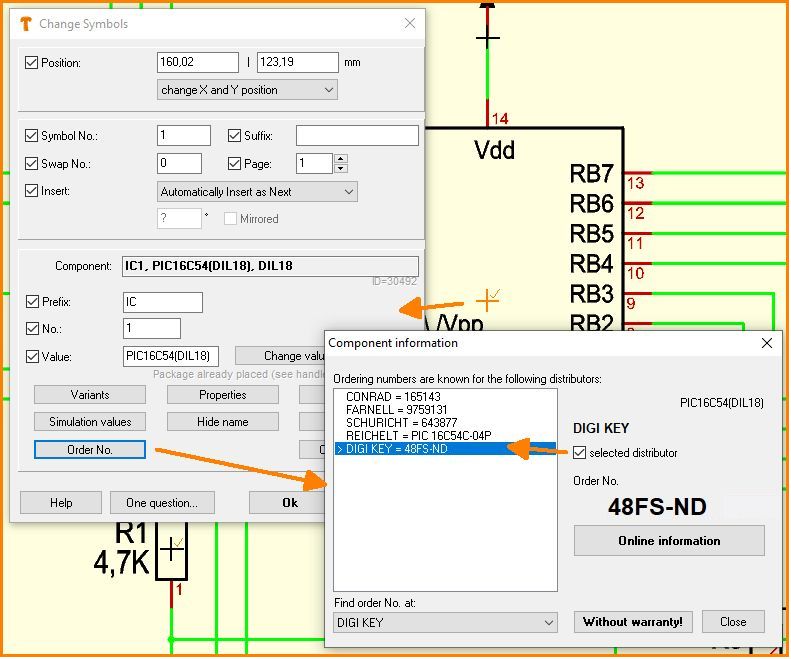Viewport: 791px width, 659px height.
Task: Uncheck the selected distributor checkbox
Action: pos(580,453)
